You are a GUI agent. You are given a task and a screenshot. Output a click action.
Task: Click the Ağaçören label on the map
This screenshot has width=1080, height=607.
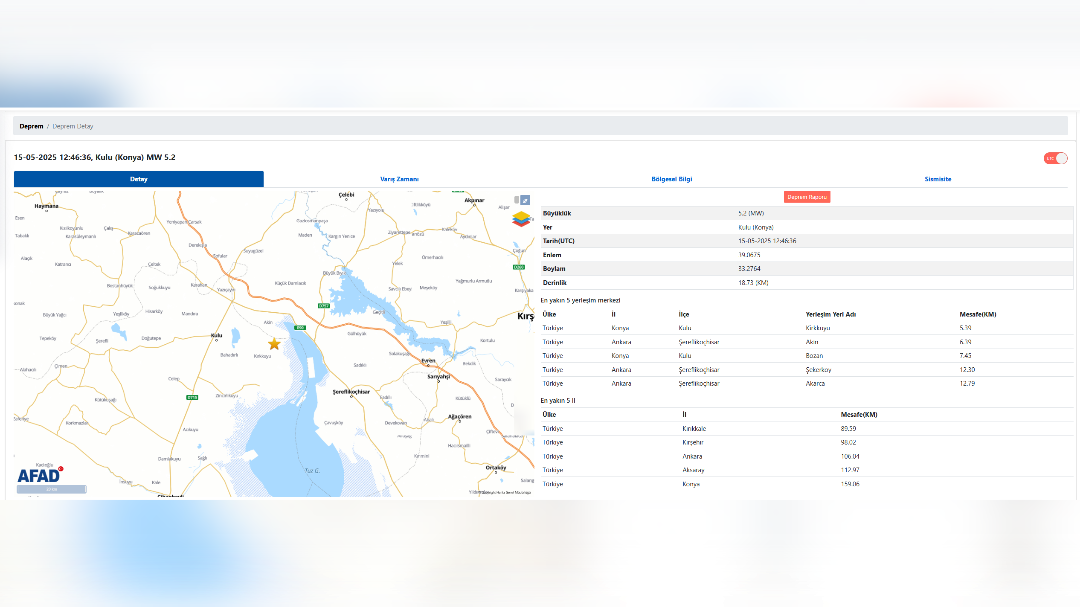[459, 416]
